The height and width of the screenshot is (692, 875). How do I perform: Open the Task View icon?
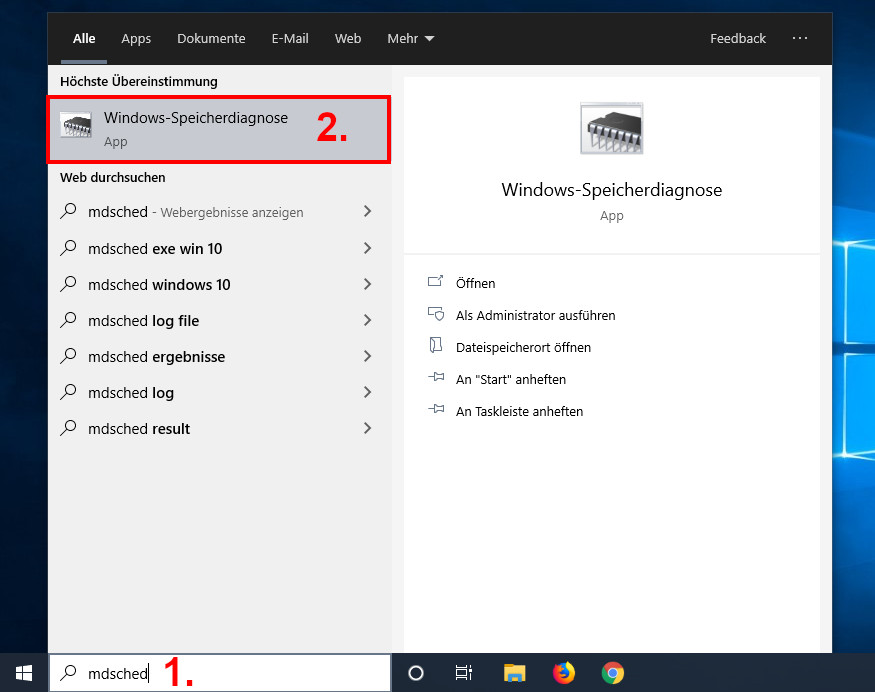(463, 673)
